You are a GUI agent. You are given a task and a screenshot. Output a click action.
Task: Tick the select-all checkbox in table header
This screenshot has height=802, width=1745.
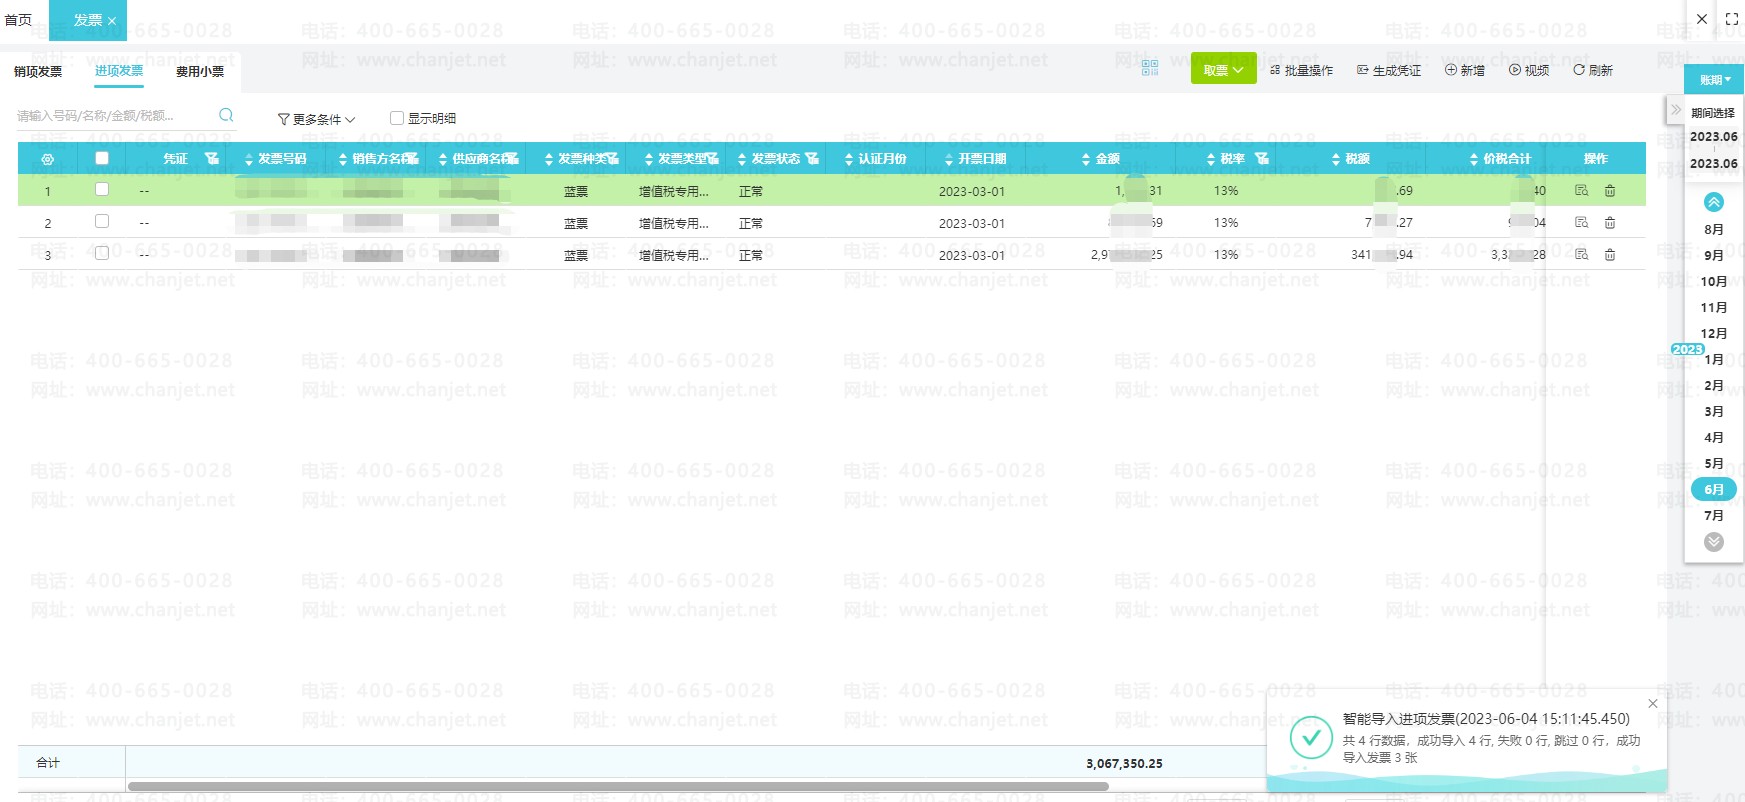[102, 158]
